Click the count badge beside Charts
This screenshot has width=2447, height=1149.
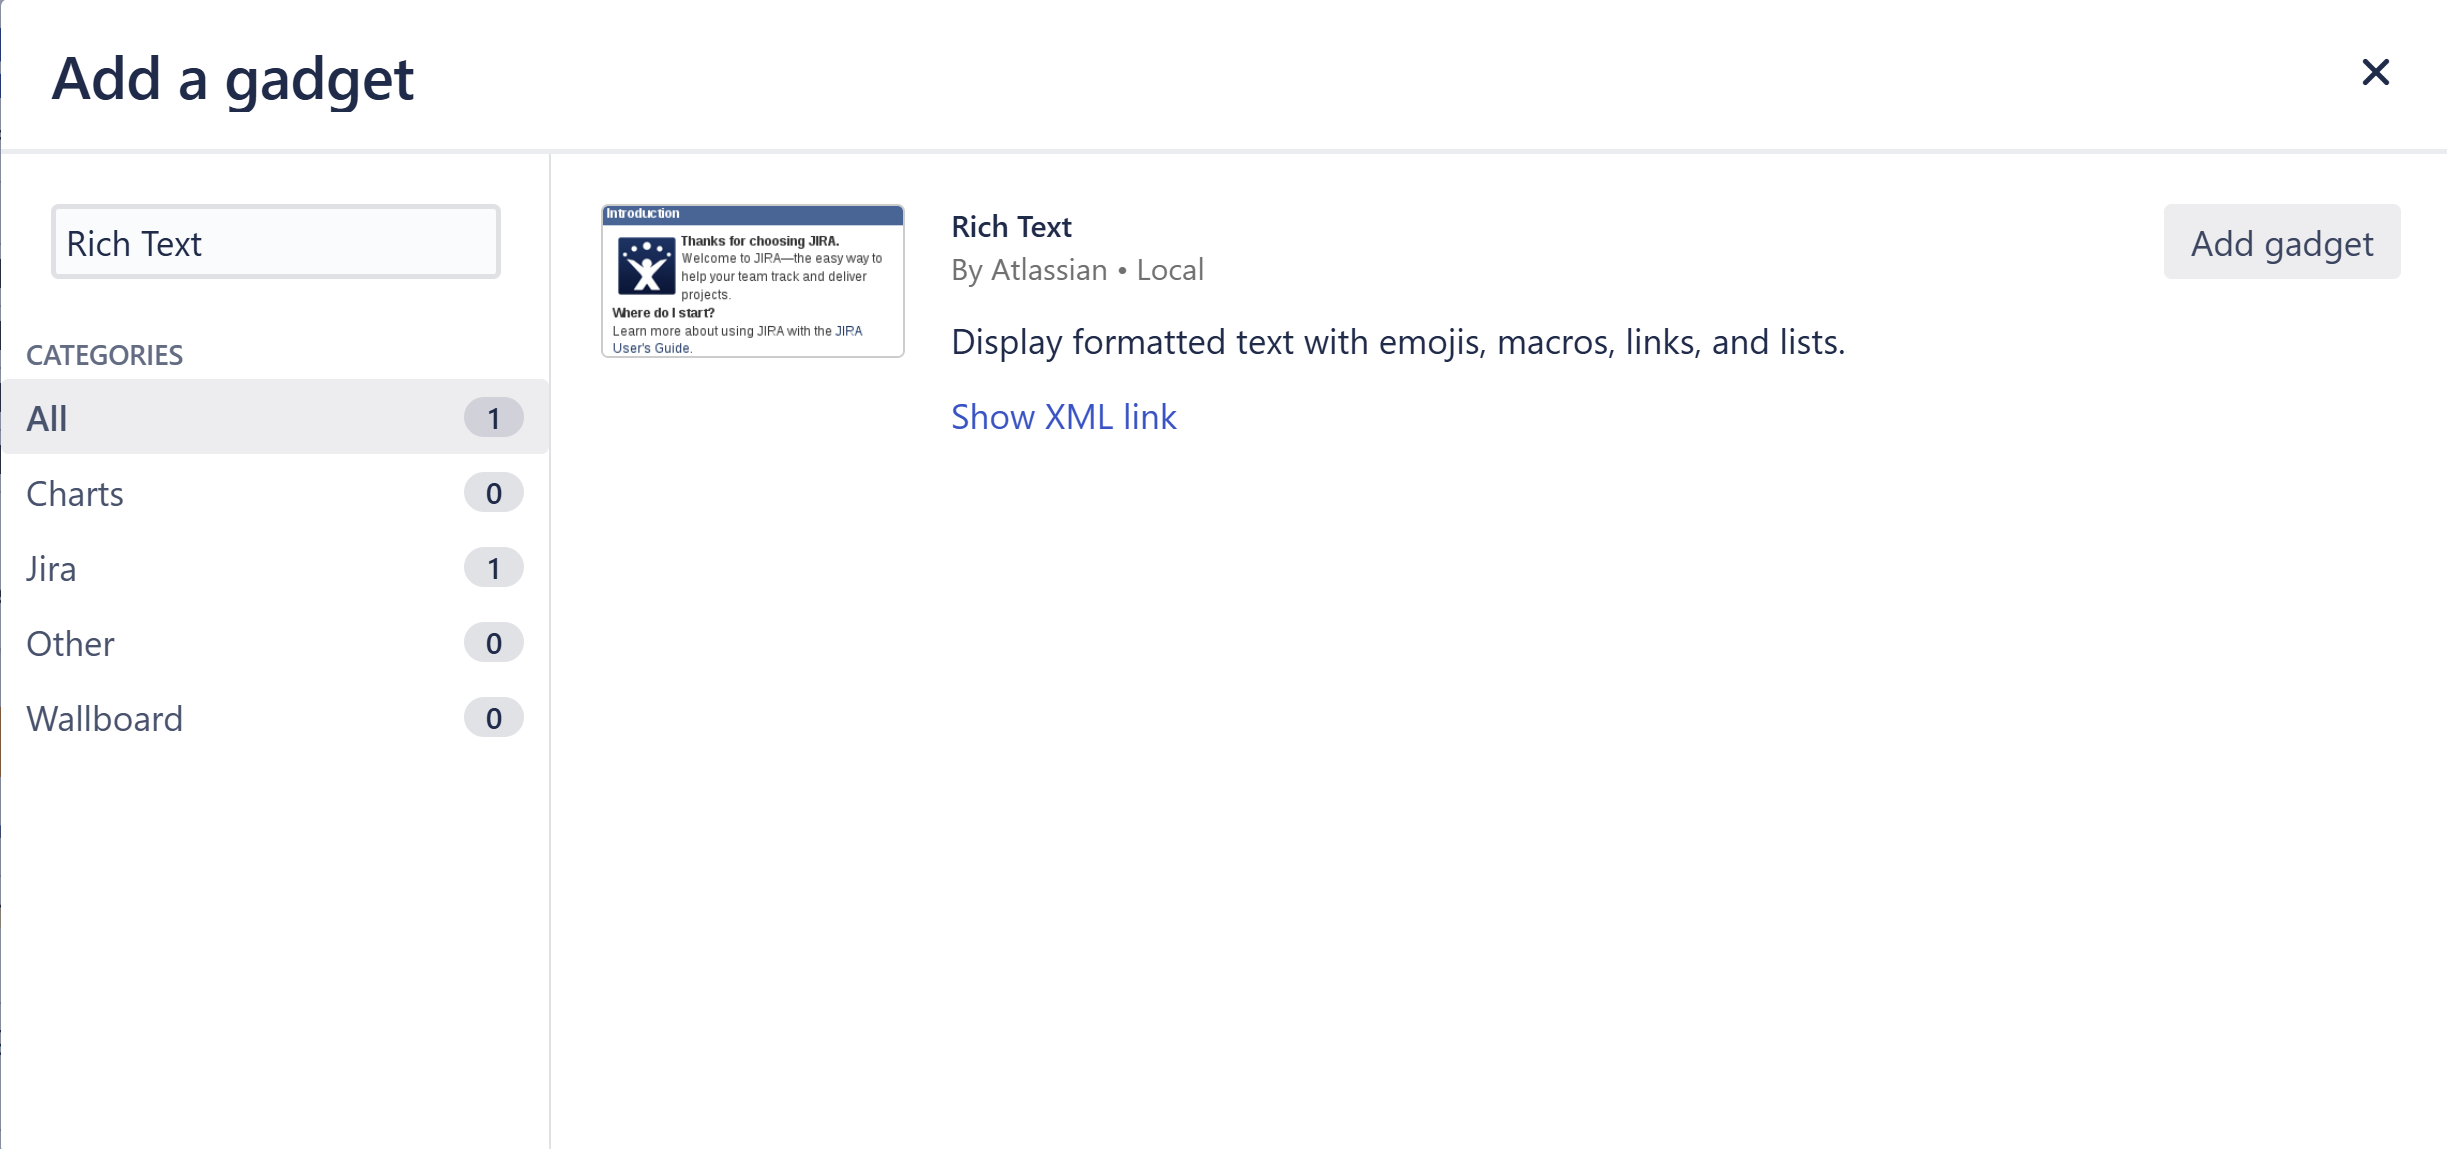click(493, 493)
